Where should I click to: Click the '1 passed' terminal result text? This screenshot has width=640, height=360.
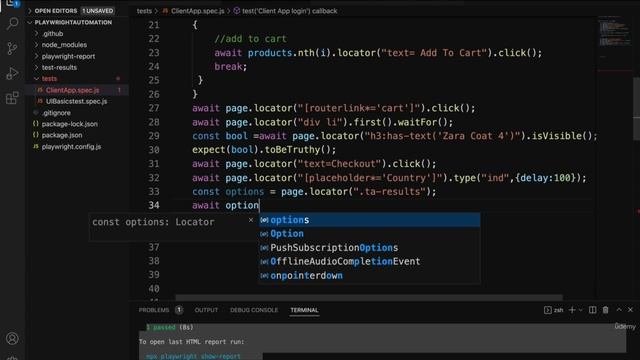161,327
